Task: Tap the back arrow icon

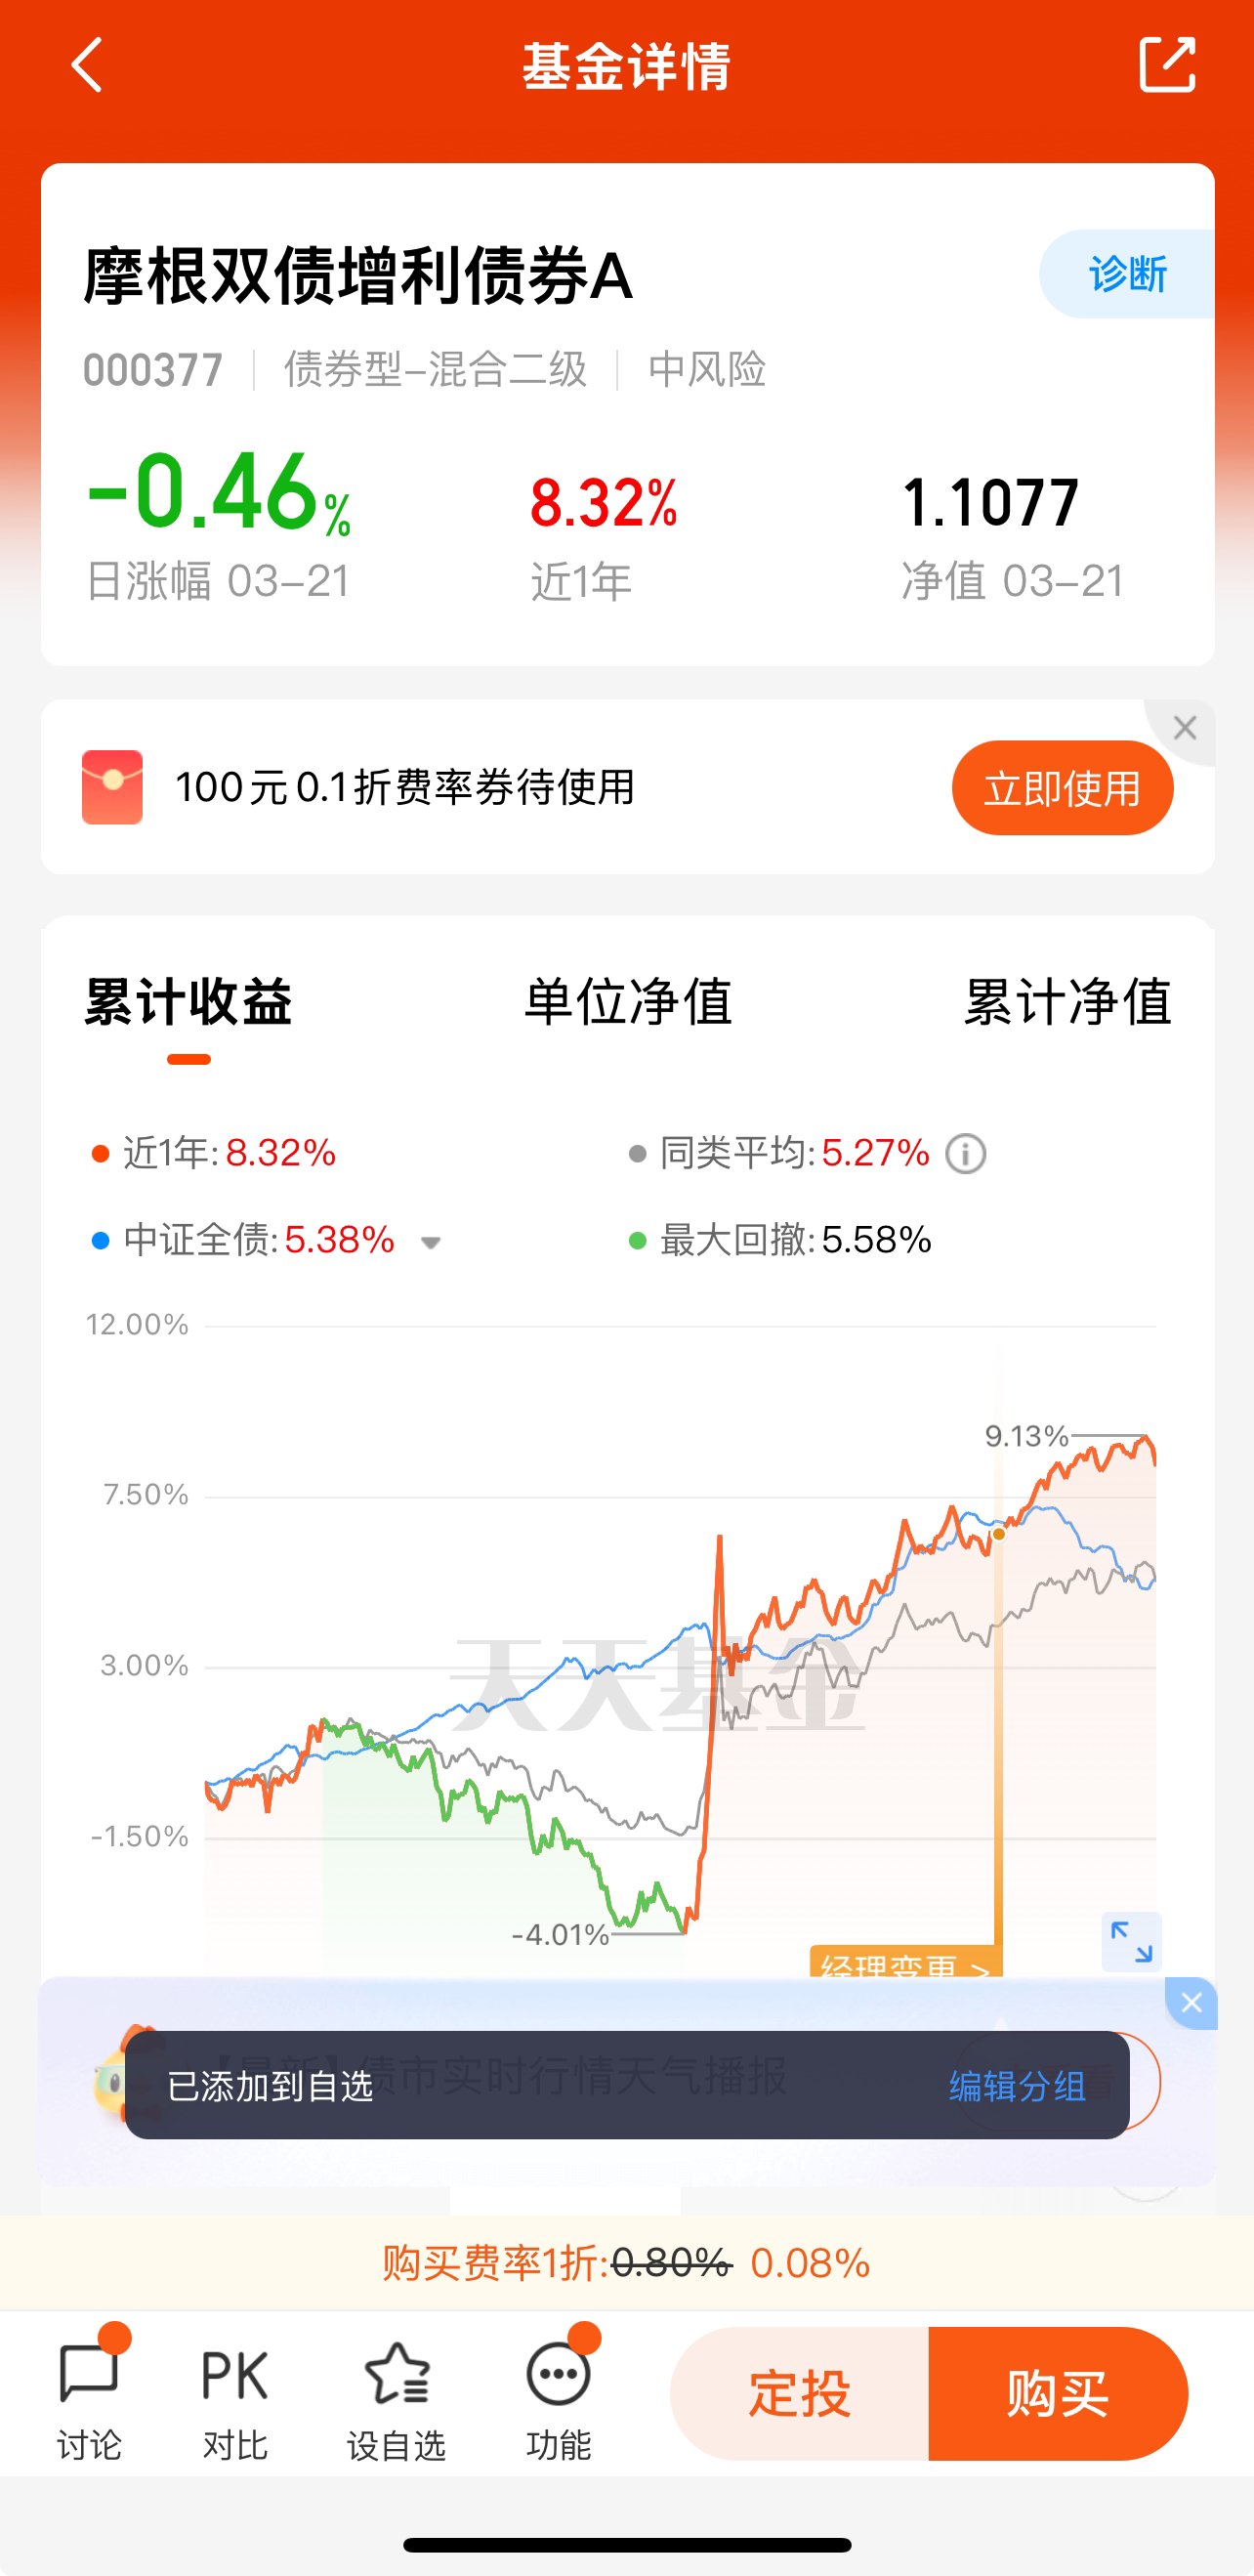Action: click(x=87, y=66)
